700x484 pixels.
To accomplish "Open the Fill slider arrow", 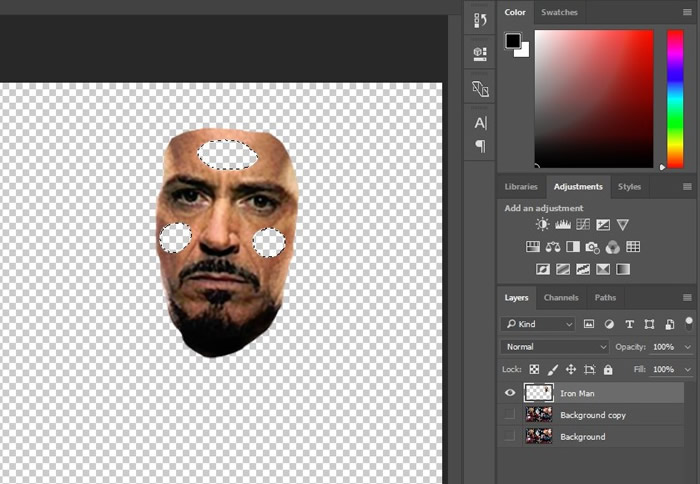I will 688,370.
